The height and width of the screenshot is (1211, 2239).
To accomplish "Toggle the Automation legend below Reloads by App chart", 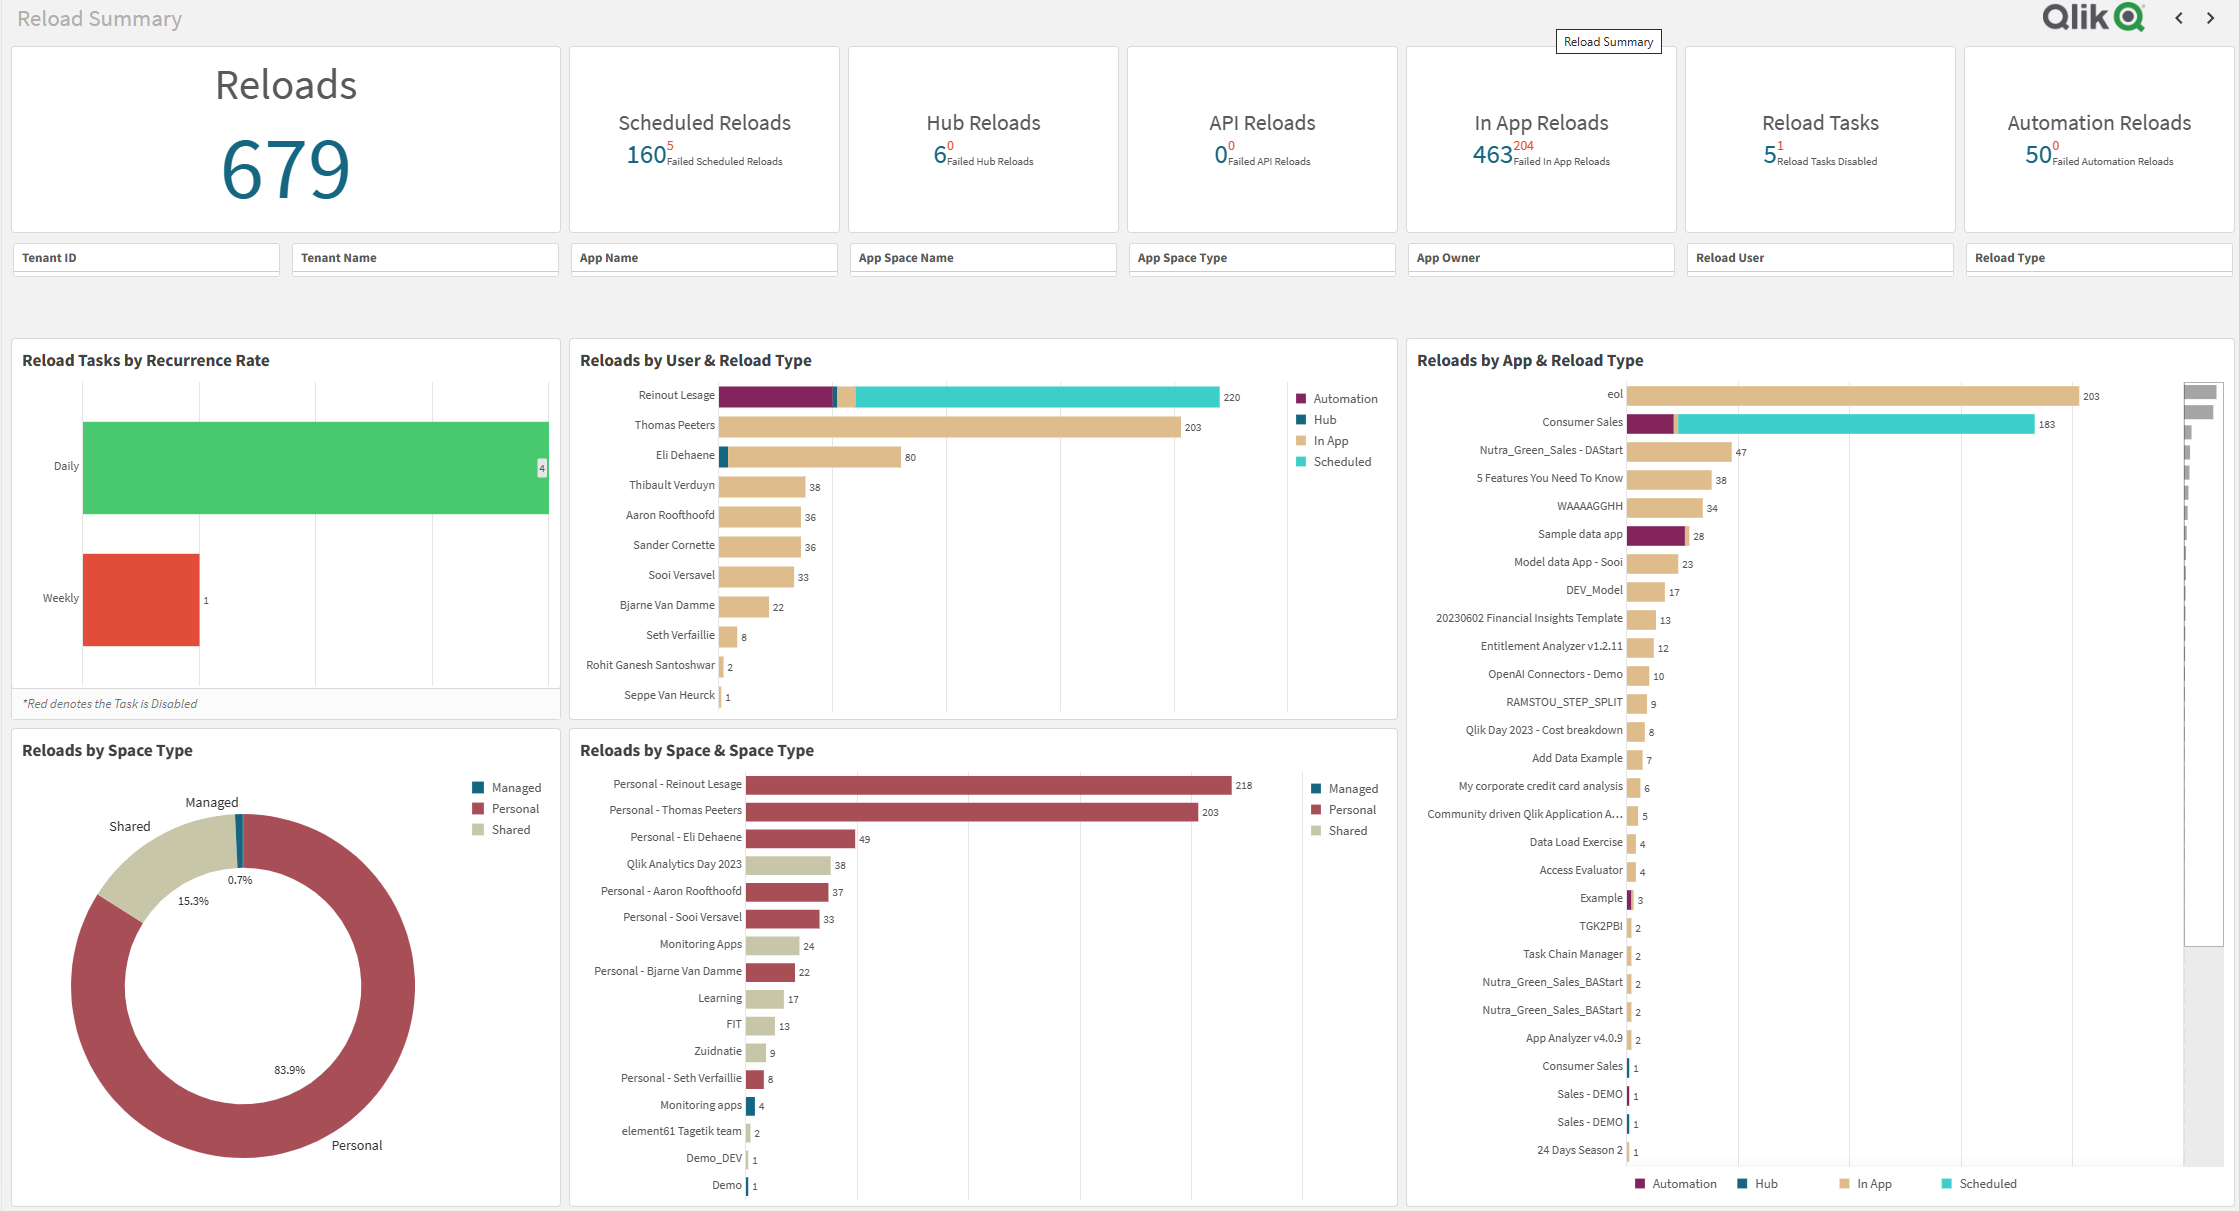I will tap(1678, 1183).
